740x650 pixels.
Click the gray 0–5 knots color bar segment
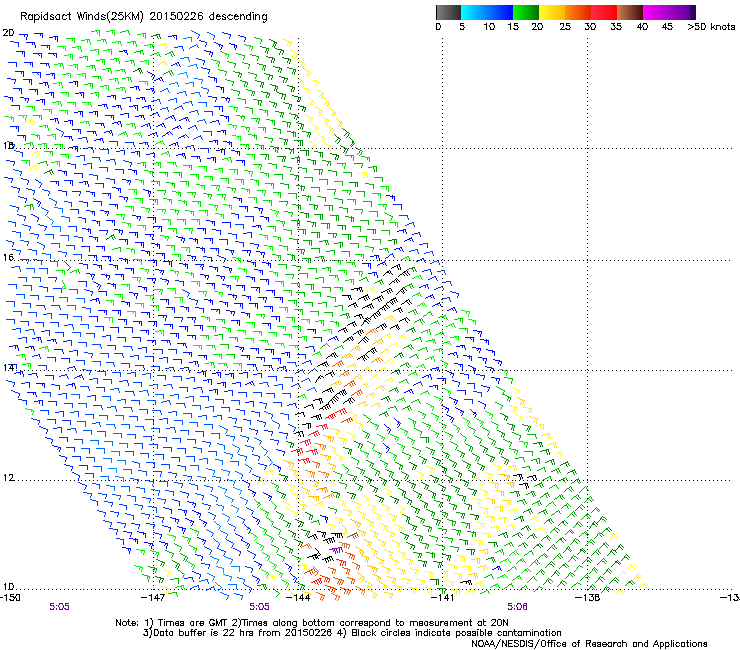point(448,12)
